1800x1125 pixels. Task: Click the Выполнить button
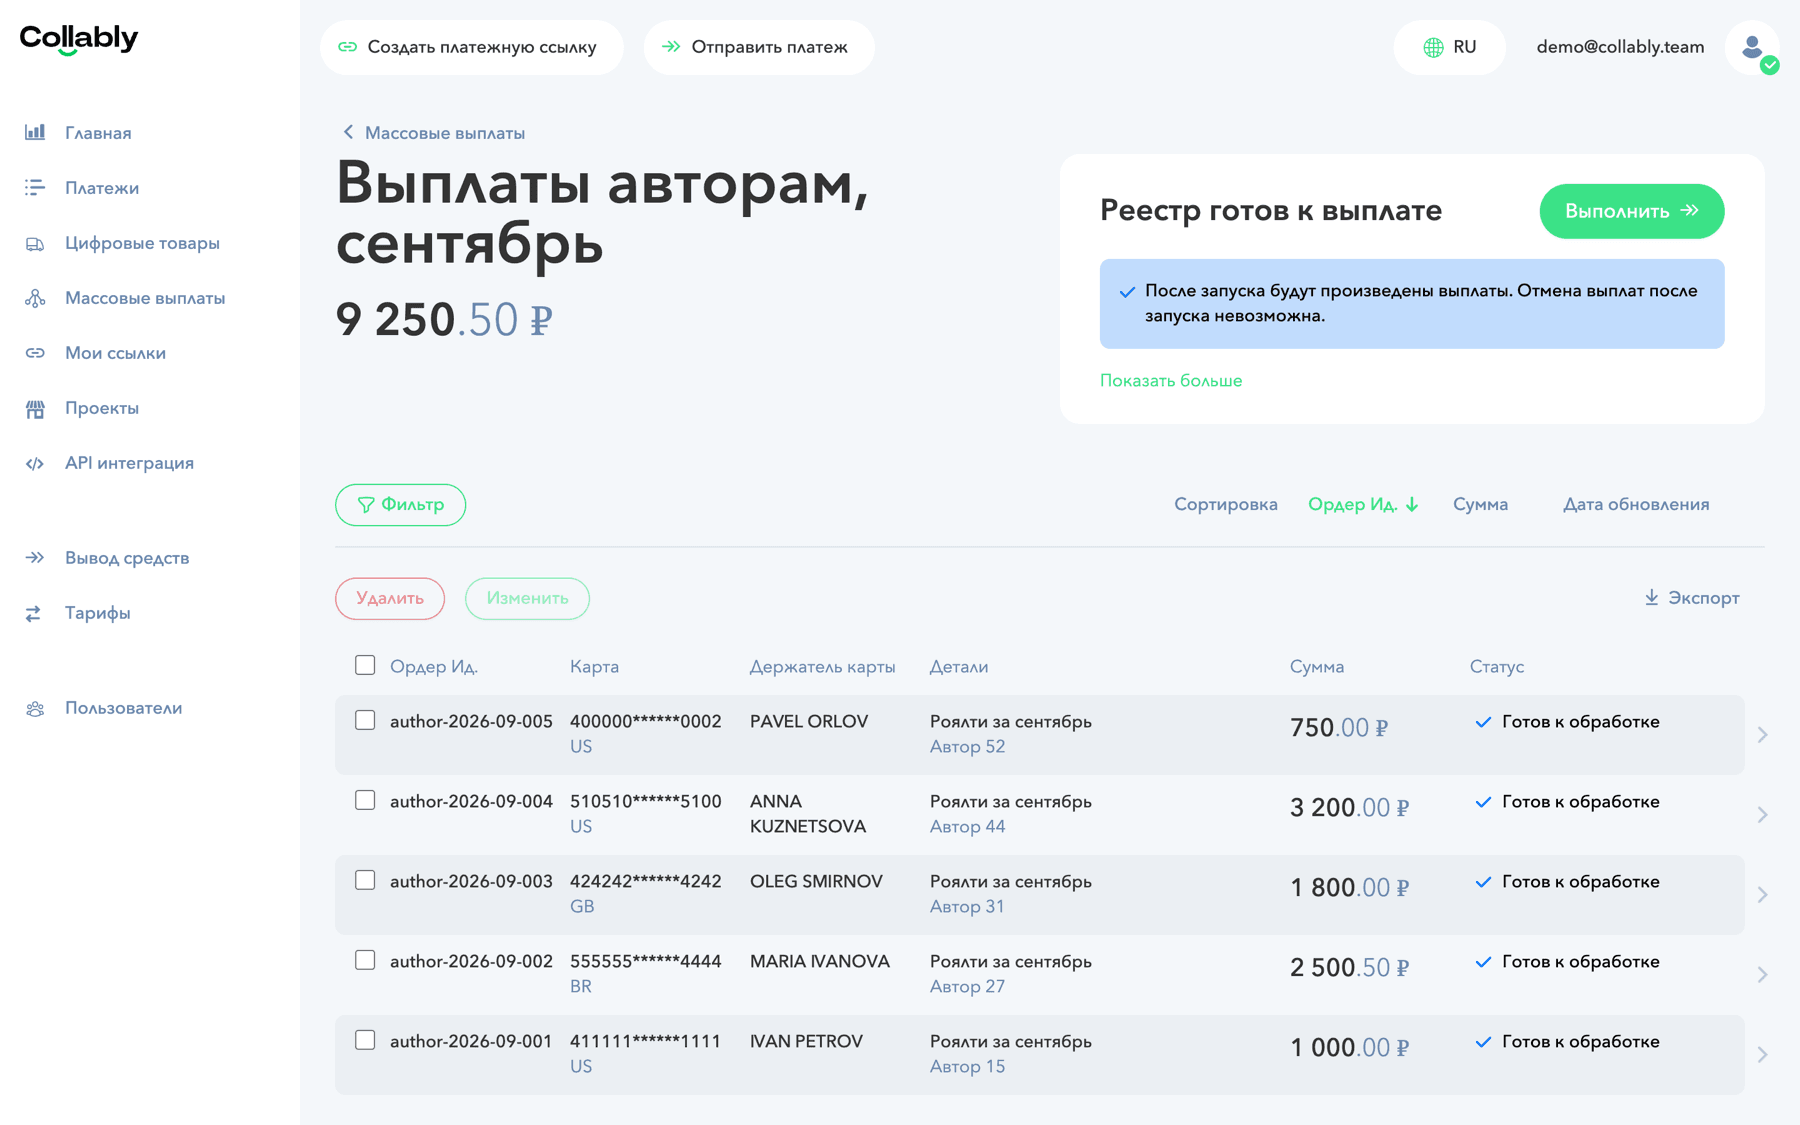point(1632,211)
